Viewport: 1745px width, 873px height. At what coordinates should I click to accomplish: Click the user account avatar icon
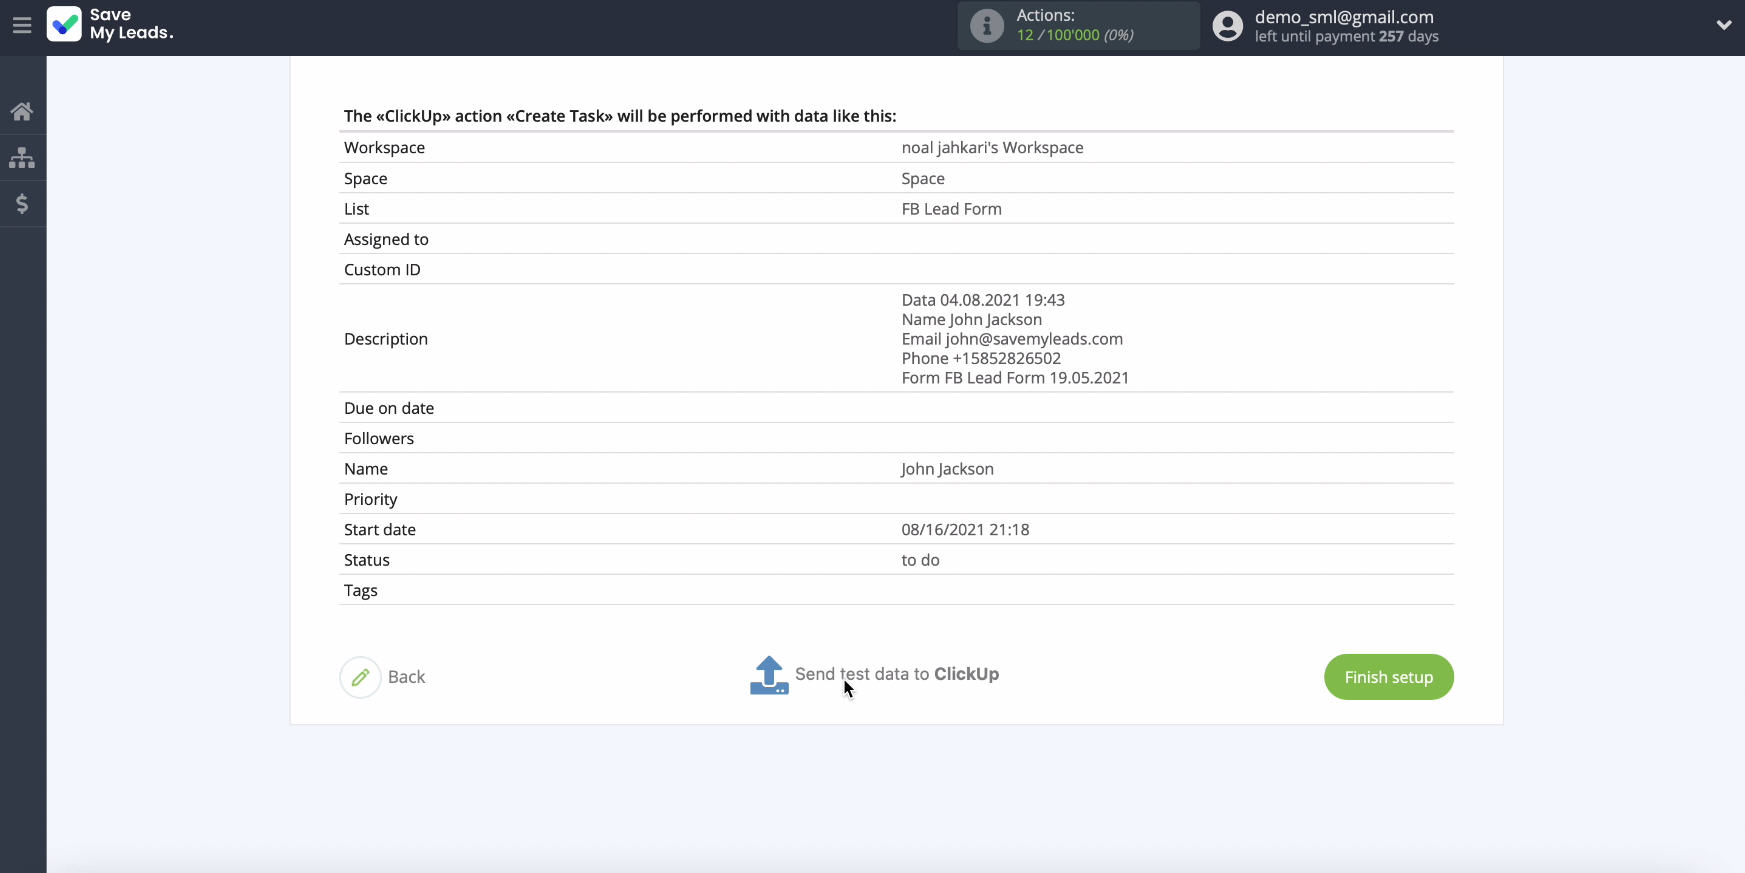pyautogui.click(x=1228, y=26)
